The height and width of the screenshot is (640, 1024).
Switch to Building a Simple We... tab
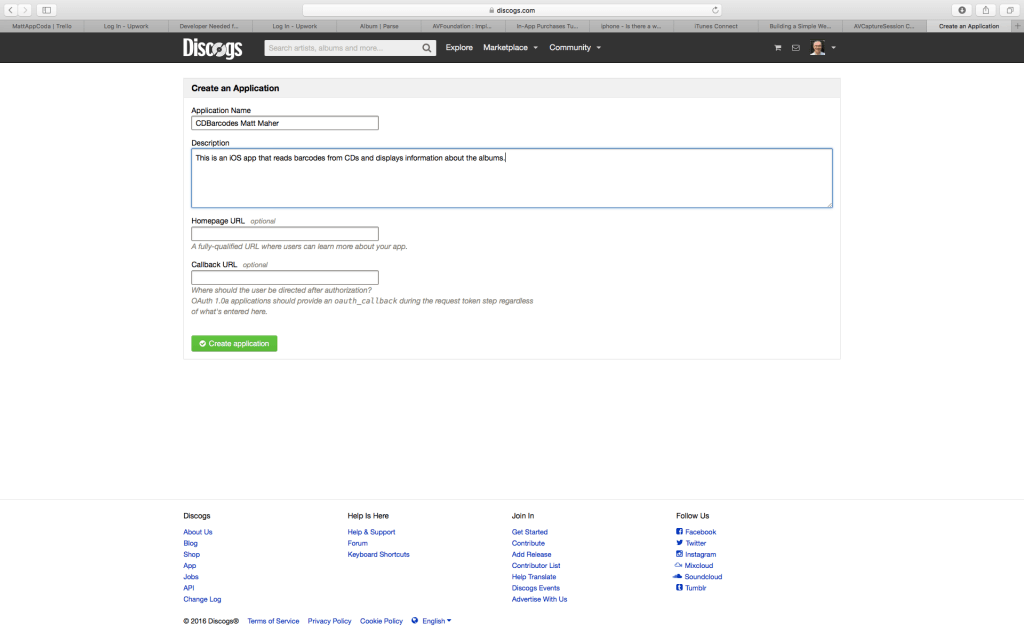click(800, 26)
